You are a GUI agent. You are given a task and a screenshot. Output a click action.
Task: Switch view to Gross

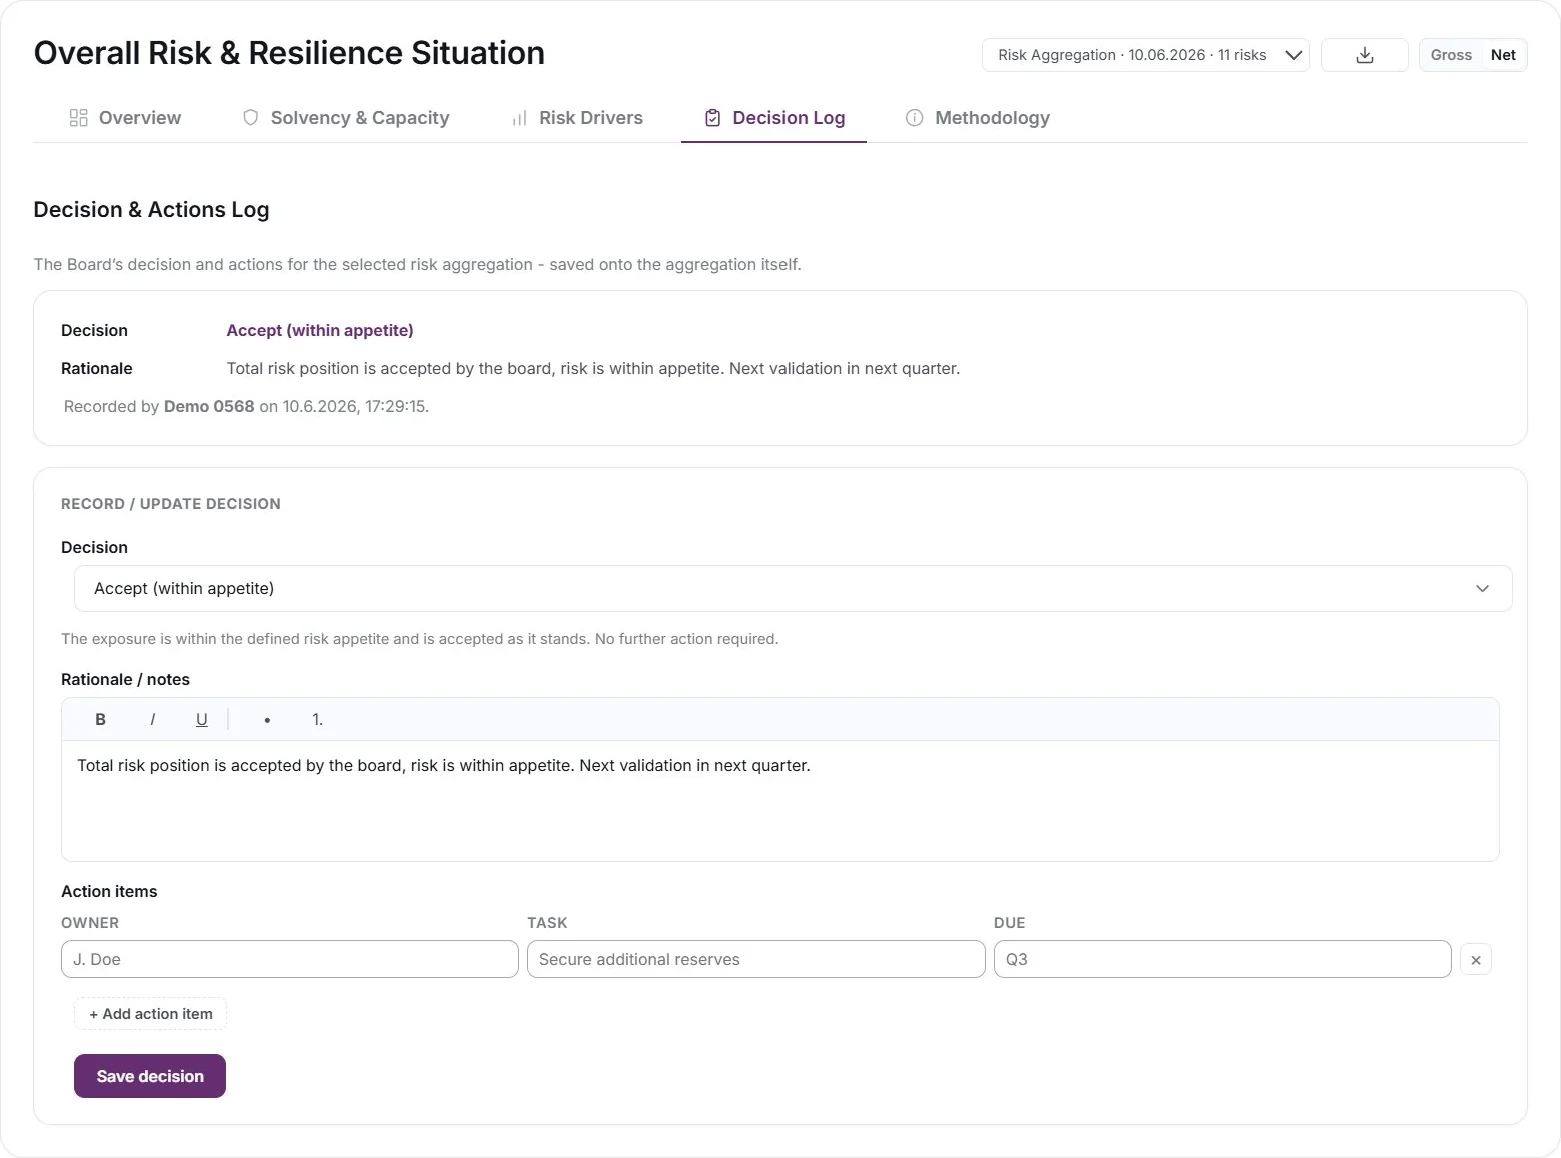click(x=1451, y=55)
